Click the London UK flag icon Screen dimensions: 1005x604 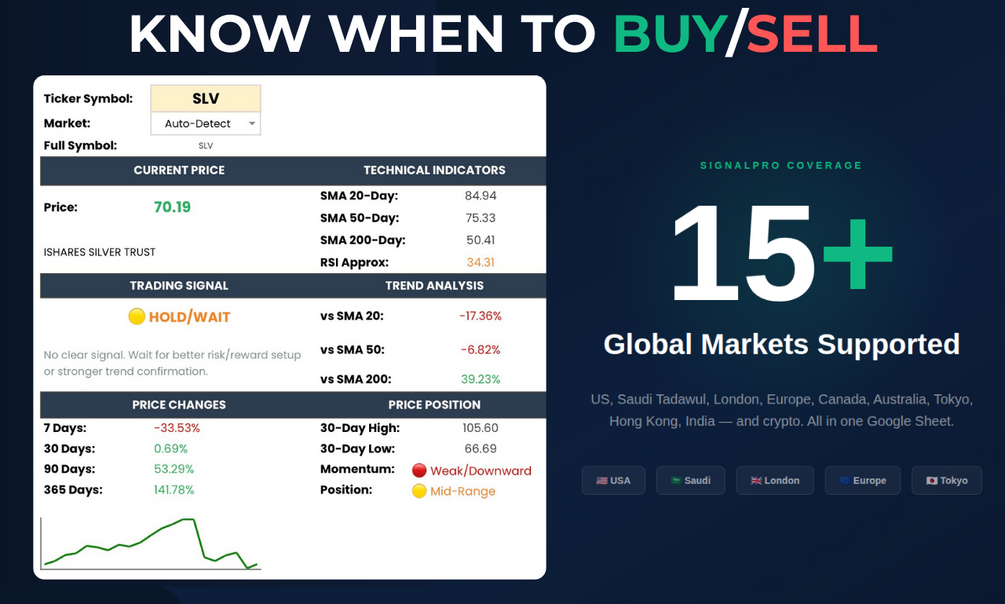click(x=756, y=480)
